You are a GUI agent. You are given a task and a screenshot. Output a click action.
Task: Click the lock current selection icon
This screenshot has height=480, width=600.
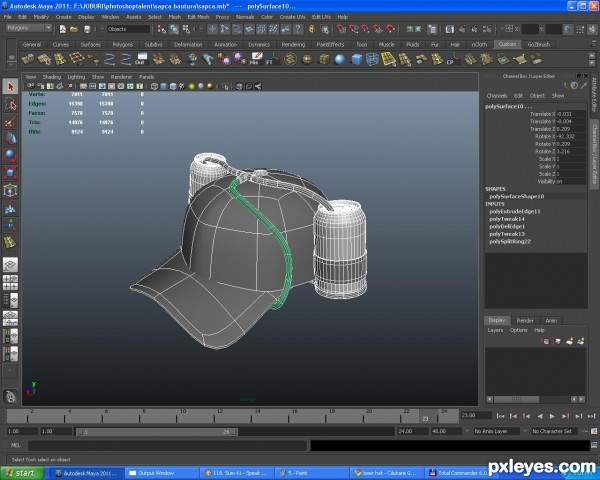[x=312, y=29]
